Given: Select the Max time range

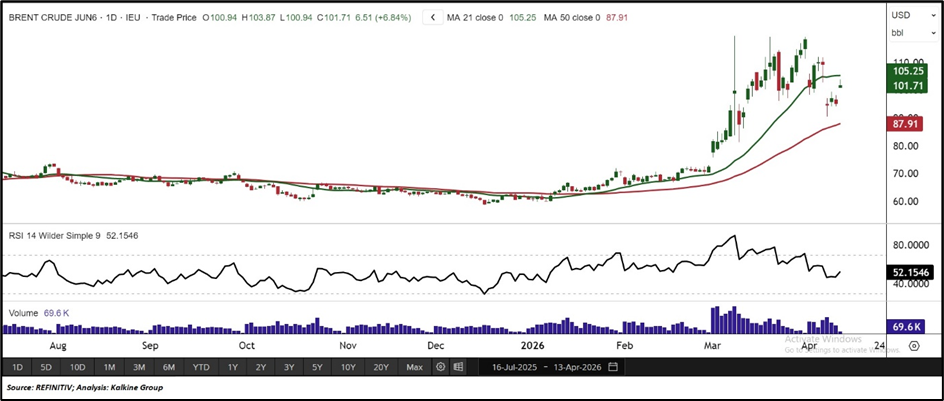Looking at the screenshot, I should point(414,367).
